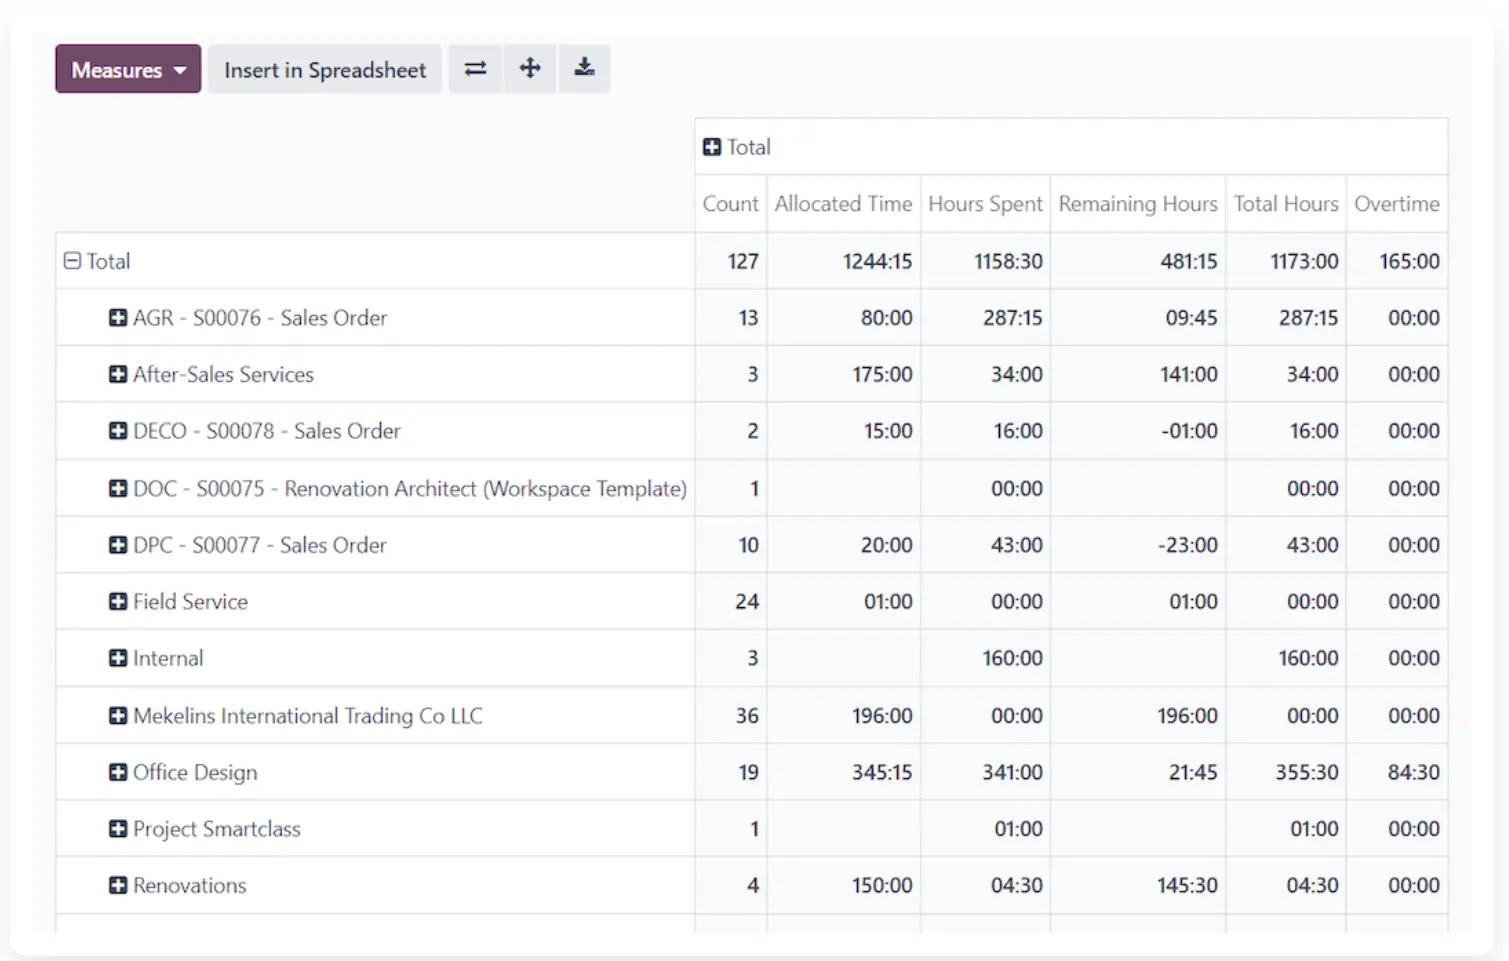Sort by the Count column header
Screen dimensions: 1509x961
click(x=731, y=204)
